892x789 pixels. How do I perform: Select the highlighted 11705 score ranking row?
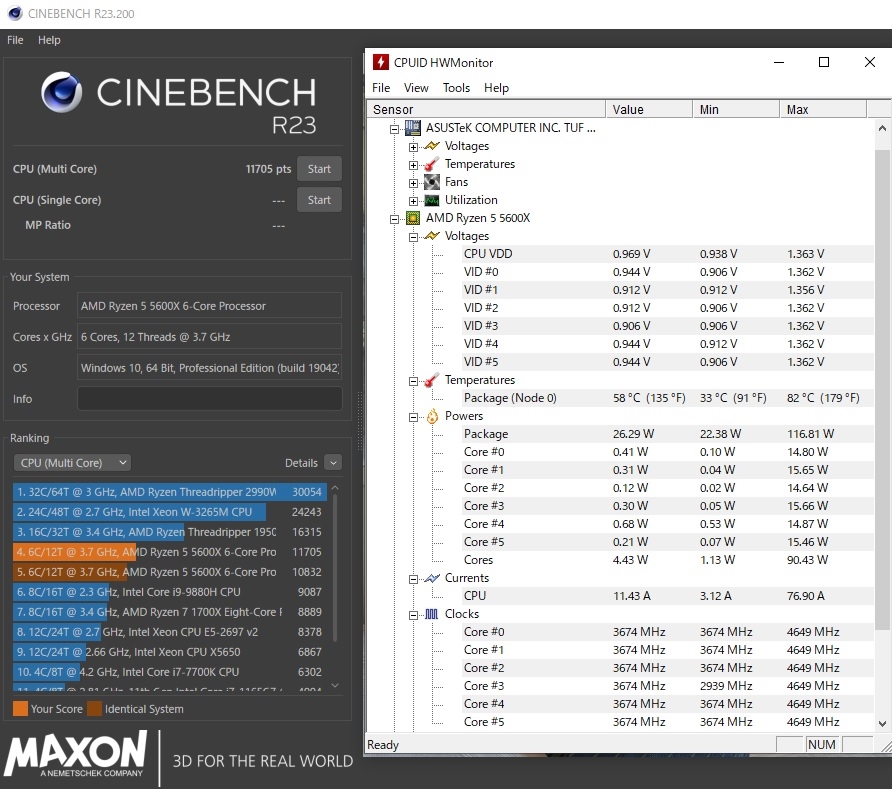click(x=170, y=552)
